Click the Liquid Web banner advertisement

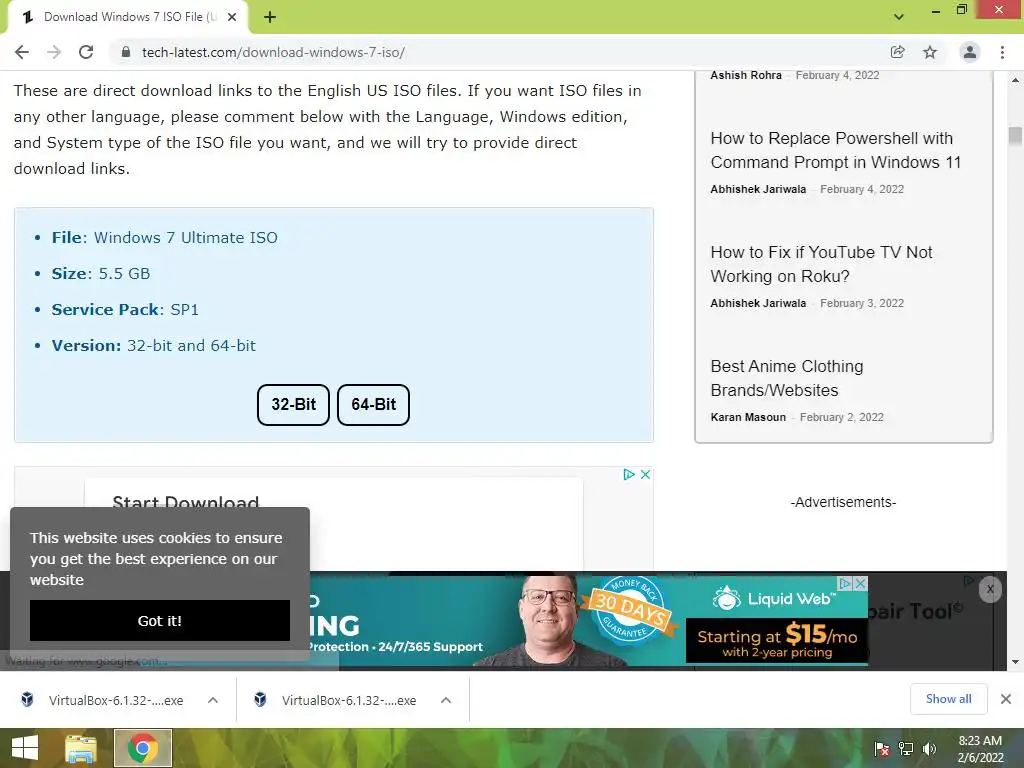[x=588, y=620]
